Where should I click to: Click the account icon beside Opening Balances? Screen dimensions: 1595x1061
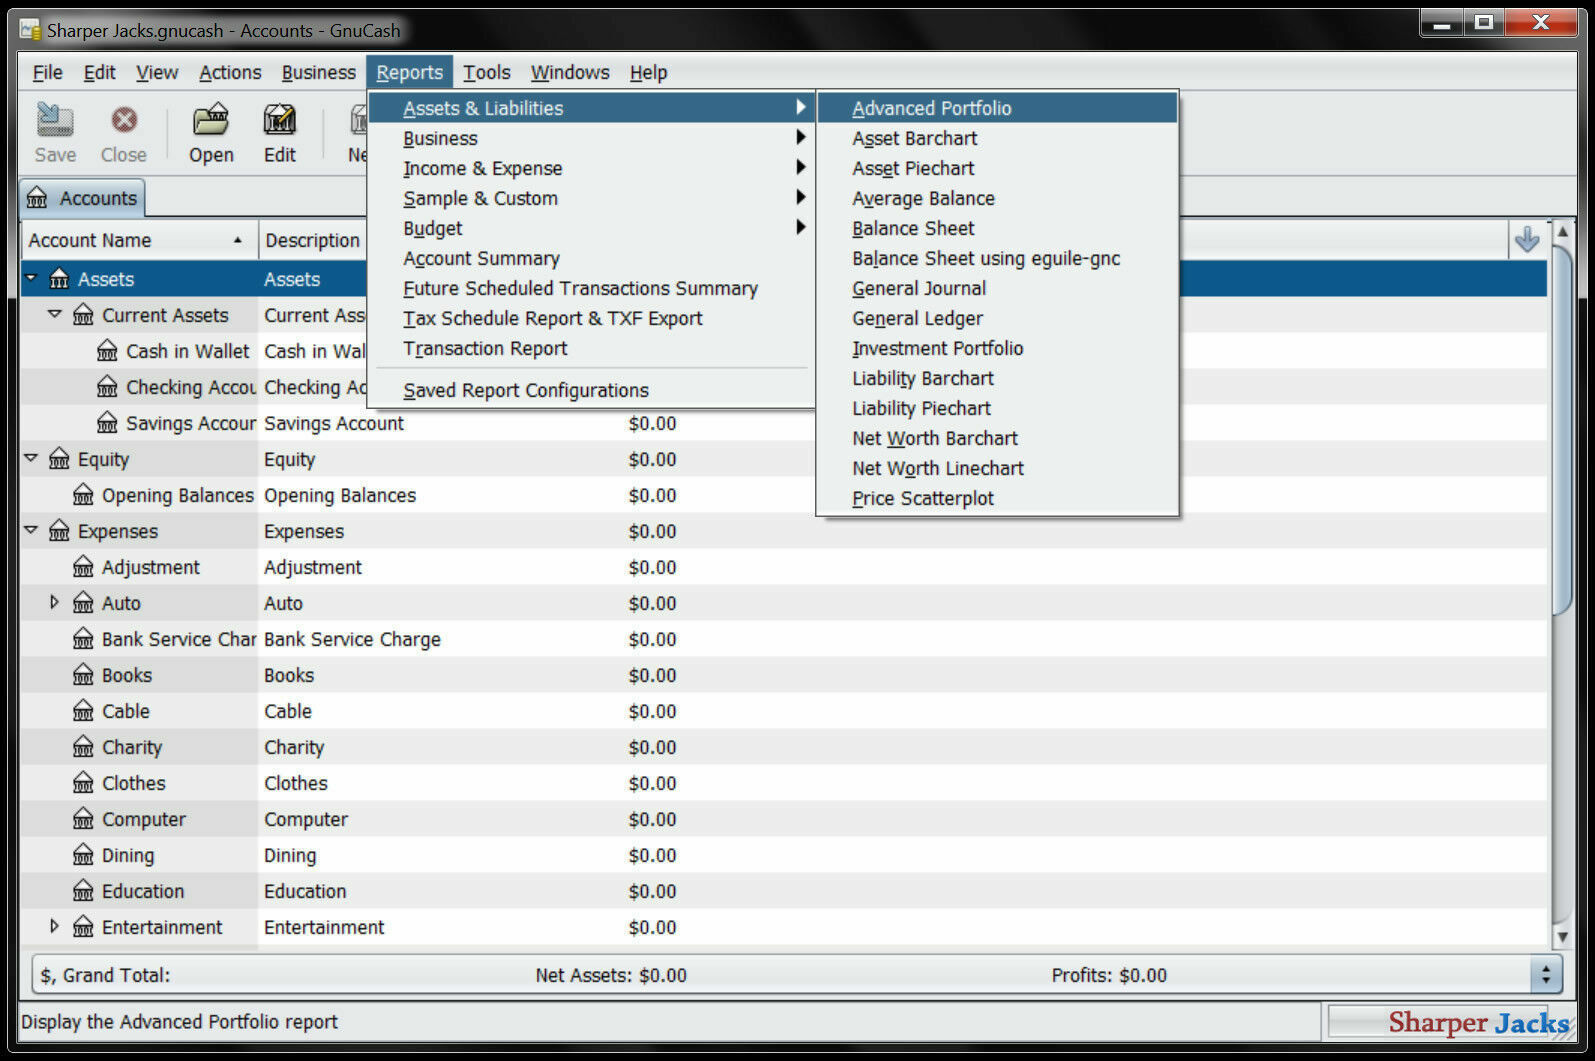pyautogui.click(x=83, y=495)
